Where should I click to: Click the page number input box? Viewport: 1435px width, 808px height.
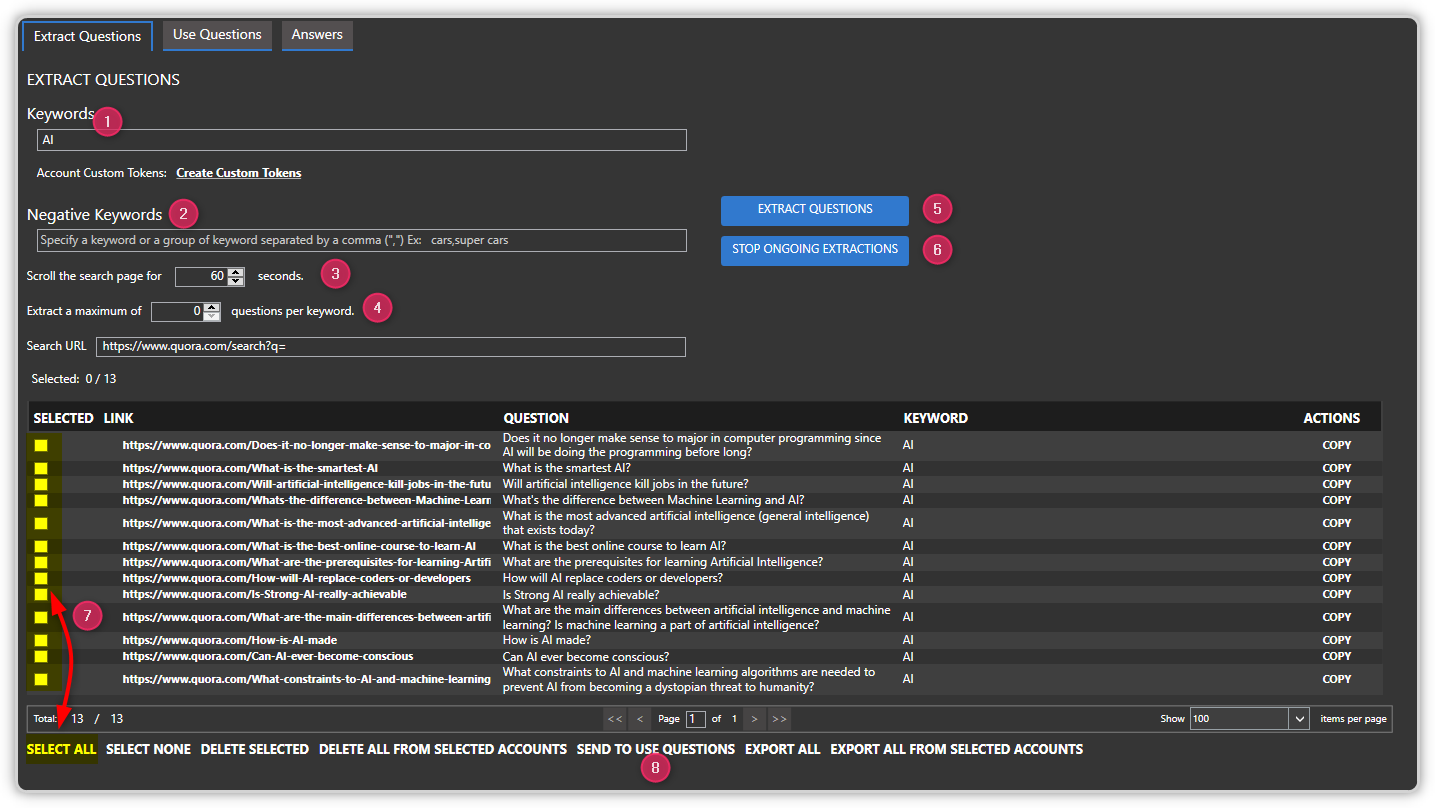point(695,719)
